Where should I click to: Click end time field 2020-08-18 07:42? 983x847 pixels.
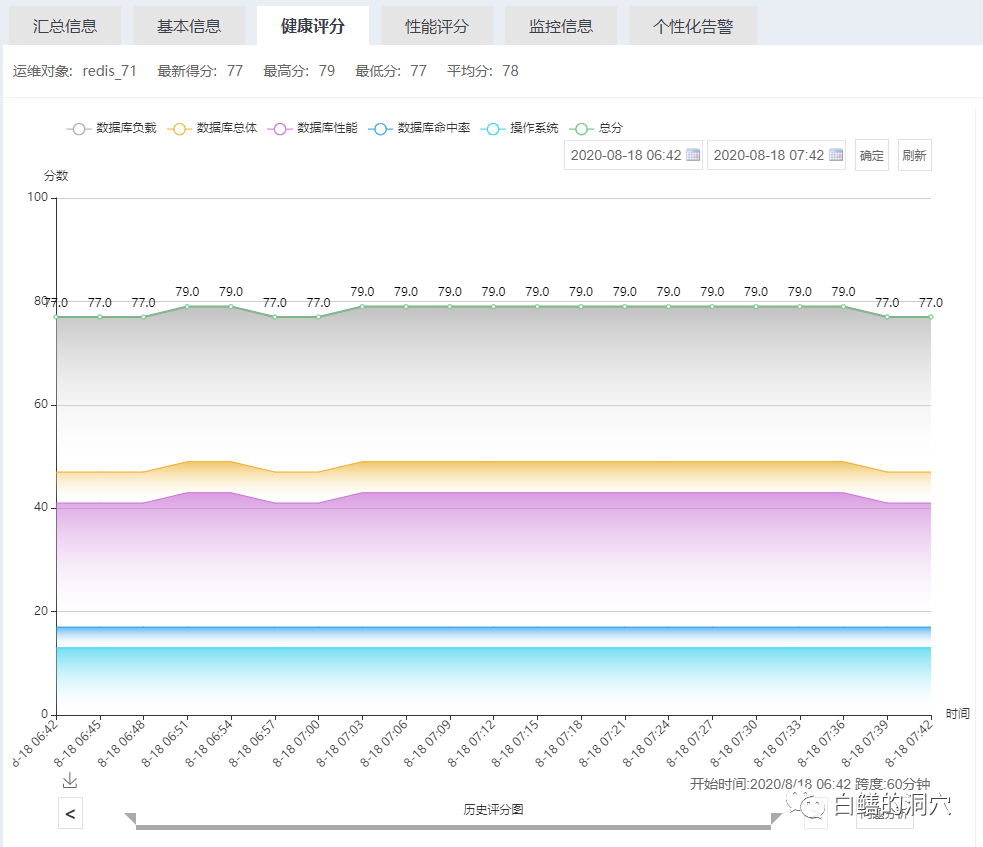tap(768, 155)
